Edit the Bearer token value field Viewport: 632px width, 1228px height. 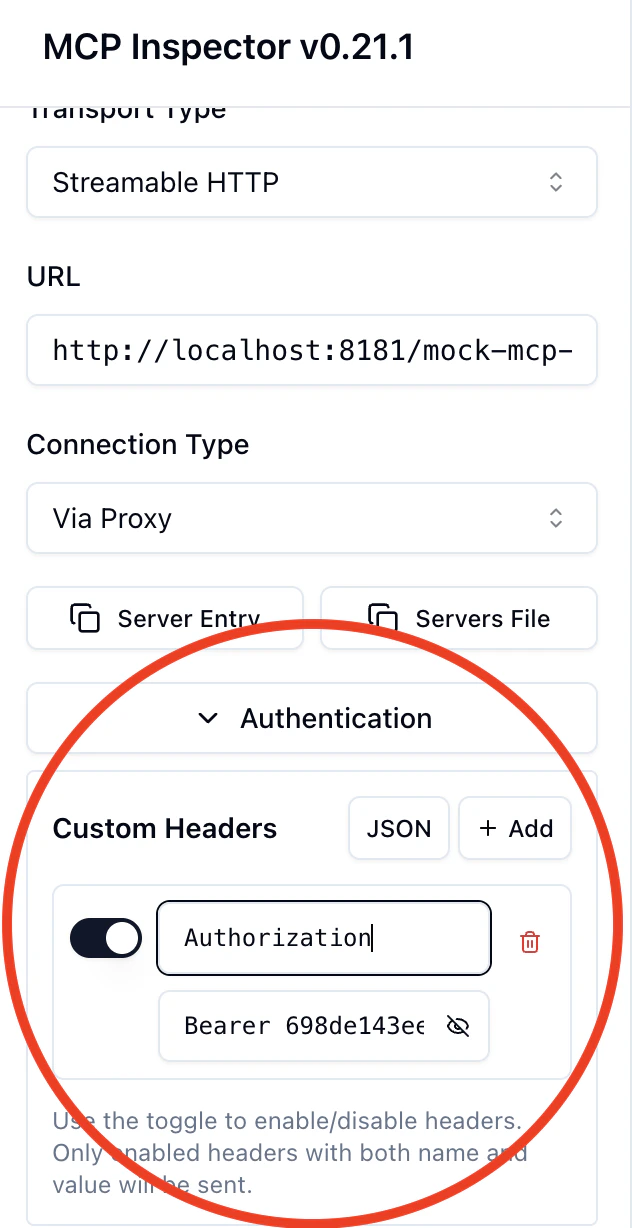click(x=324, y=1026)
